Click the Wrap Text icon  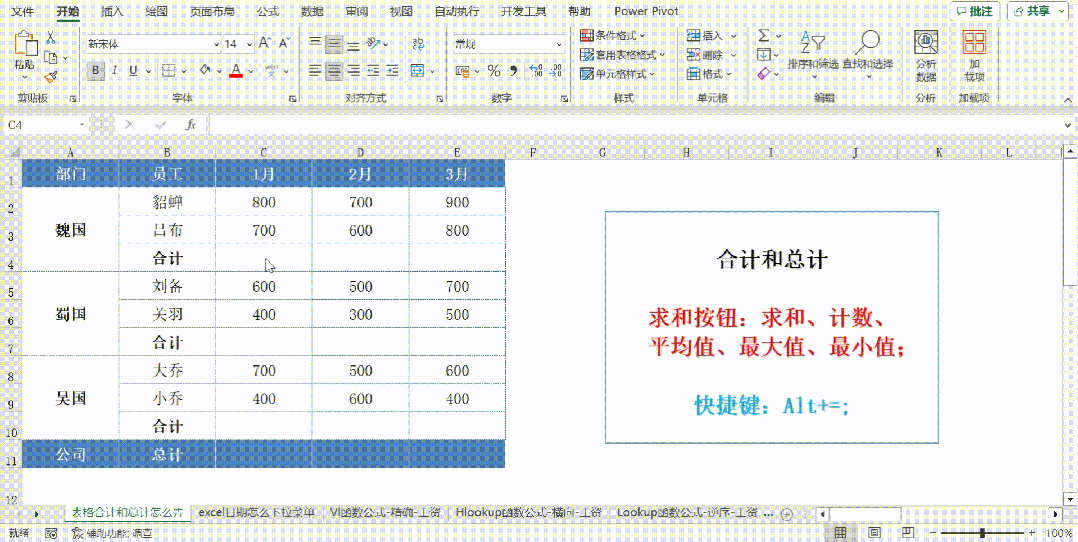(x=418, y=44)
